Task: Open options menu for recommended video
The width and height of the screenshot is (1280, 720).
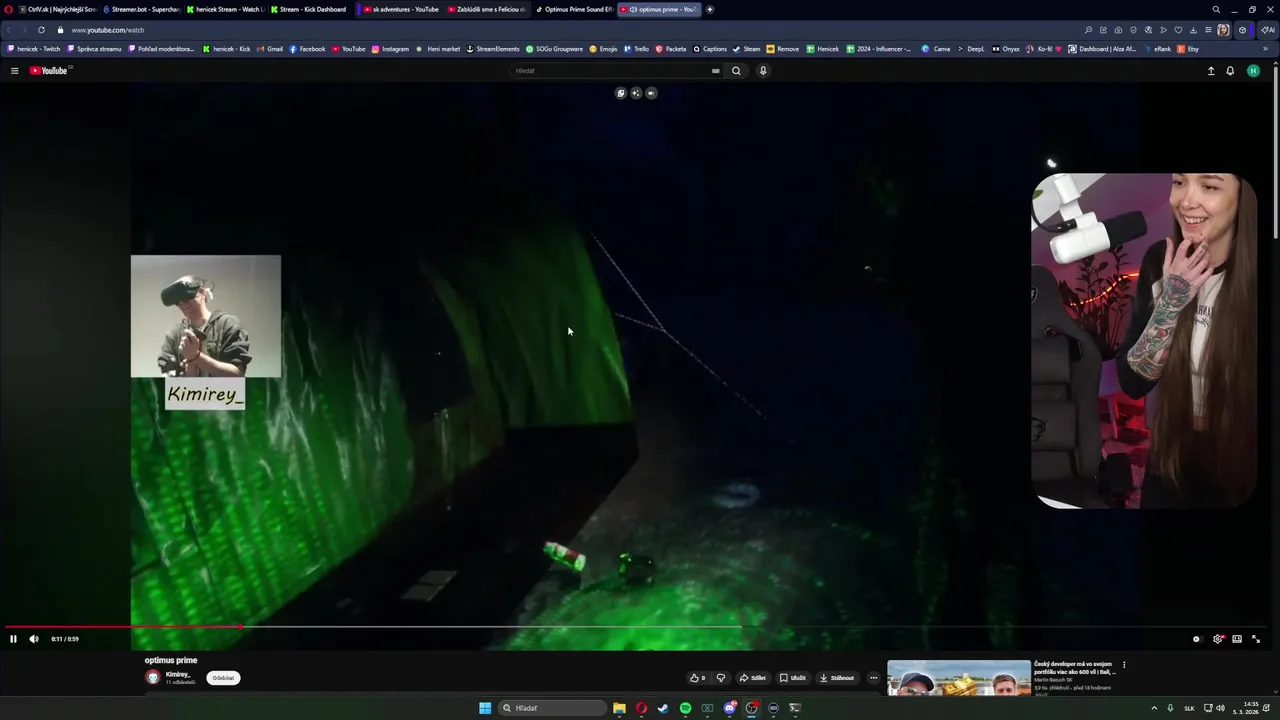Action: coord(1124,665)
